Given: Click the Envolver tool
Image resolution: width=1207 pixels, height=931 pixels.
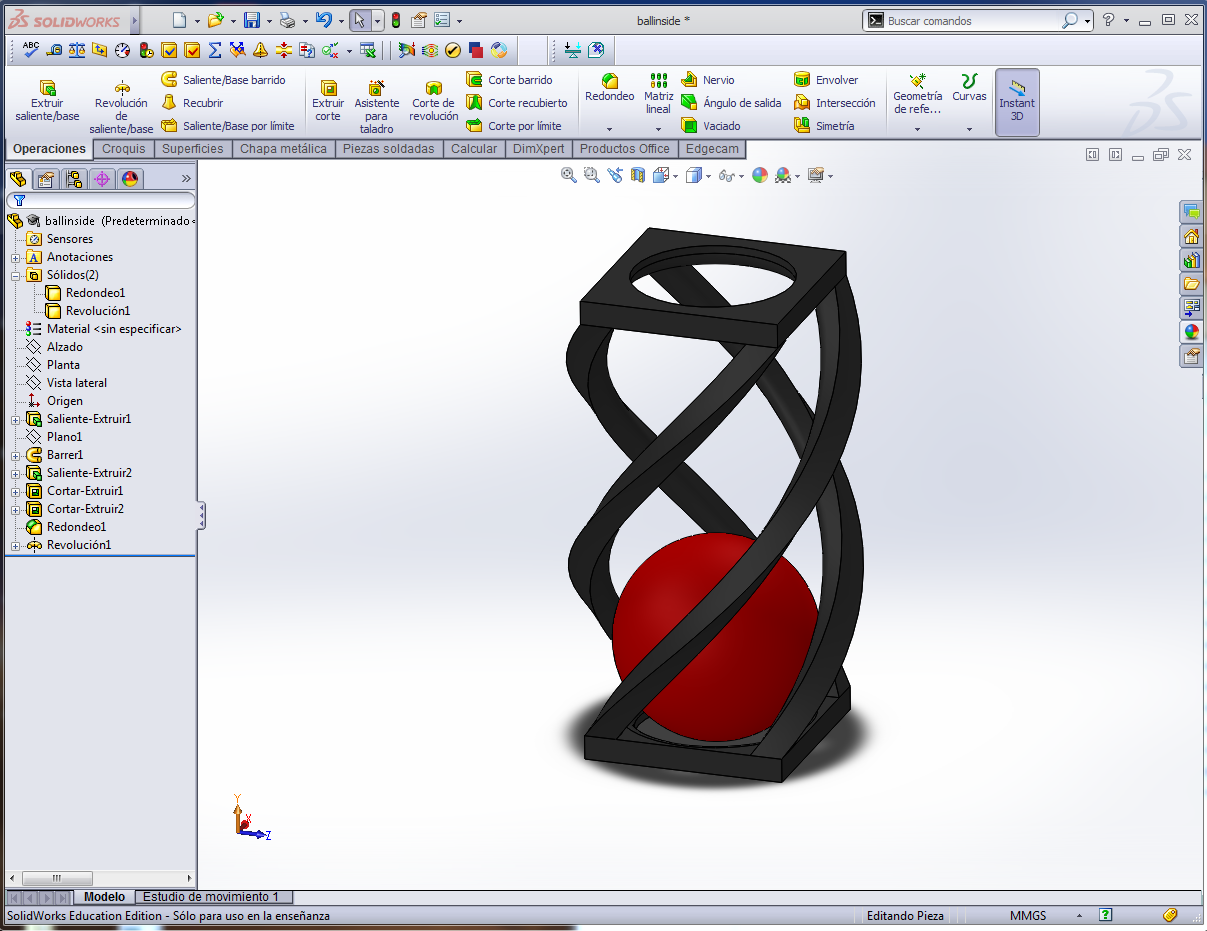Looking at the screenshot, I should pos(826,80).
